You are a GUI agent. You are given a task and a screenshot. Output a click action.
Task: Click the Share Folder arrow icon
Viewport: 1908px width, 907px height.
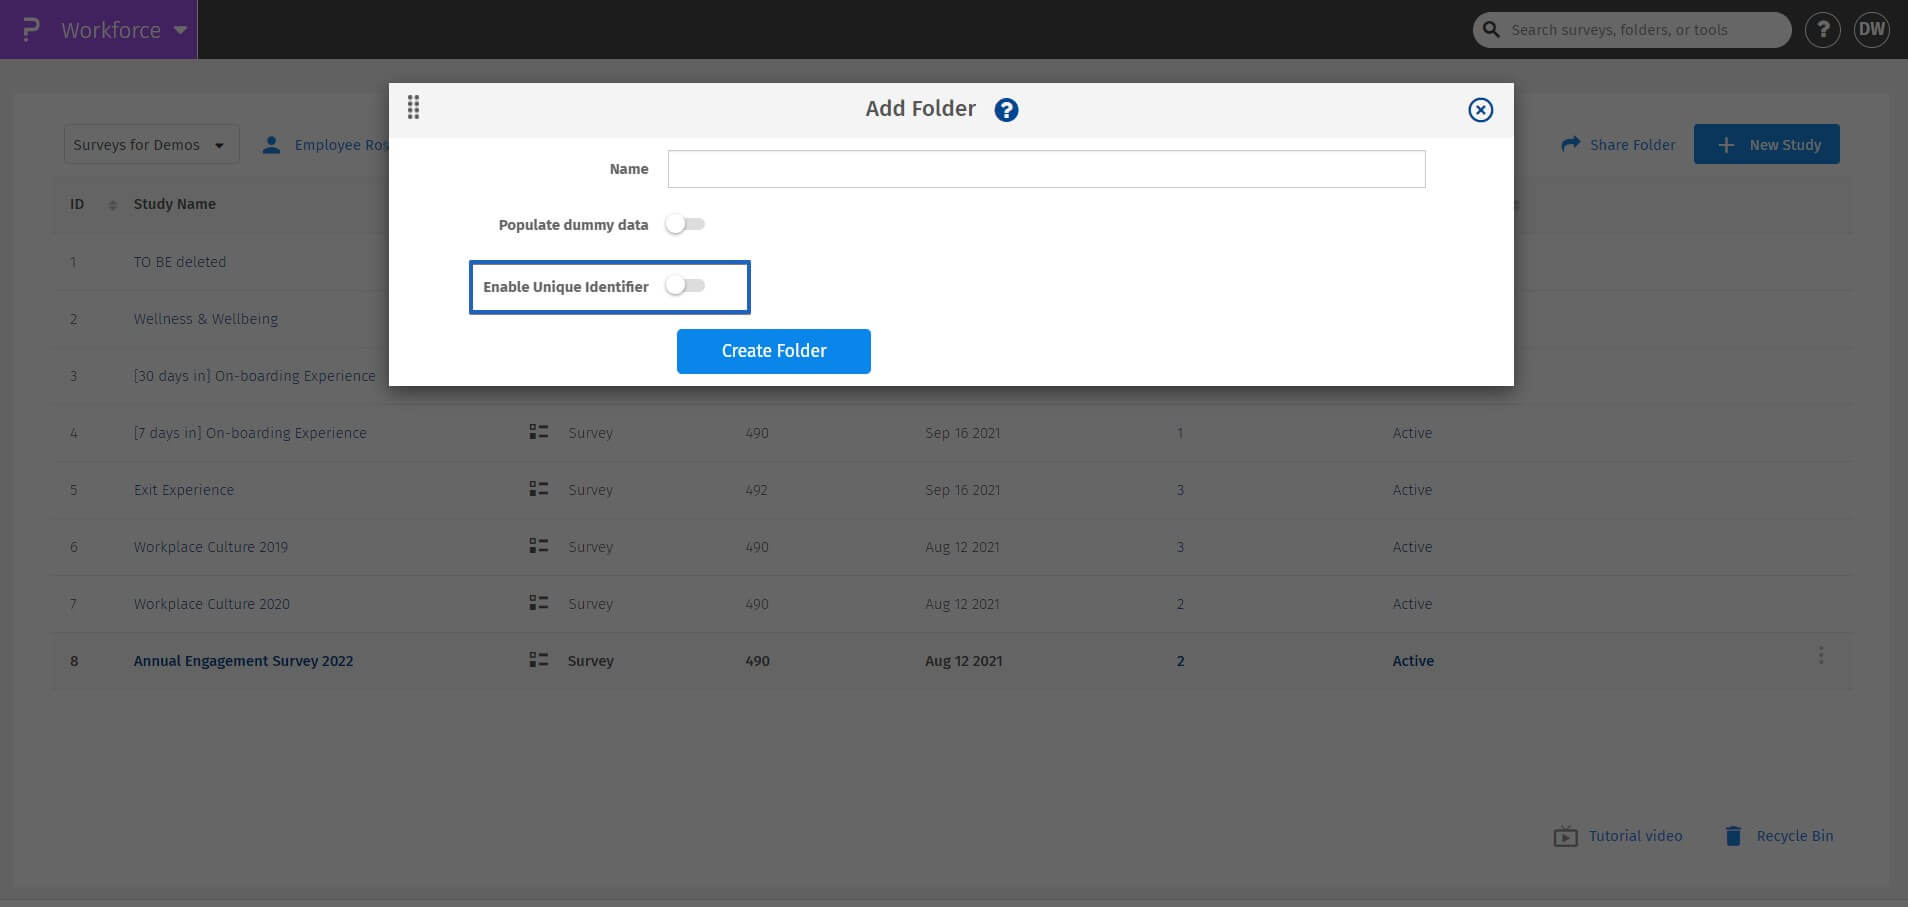(1571, 145)
